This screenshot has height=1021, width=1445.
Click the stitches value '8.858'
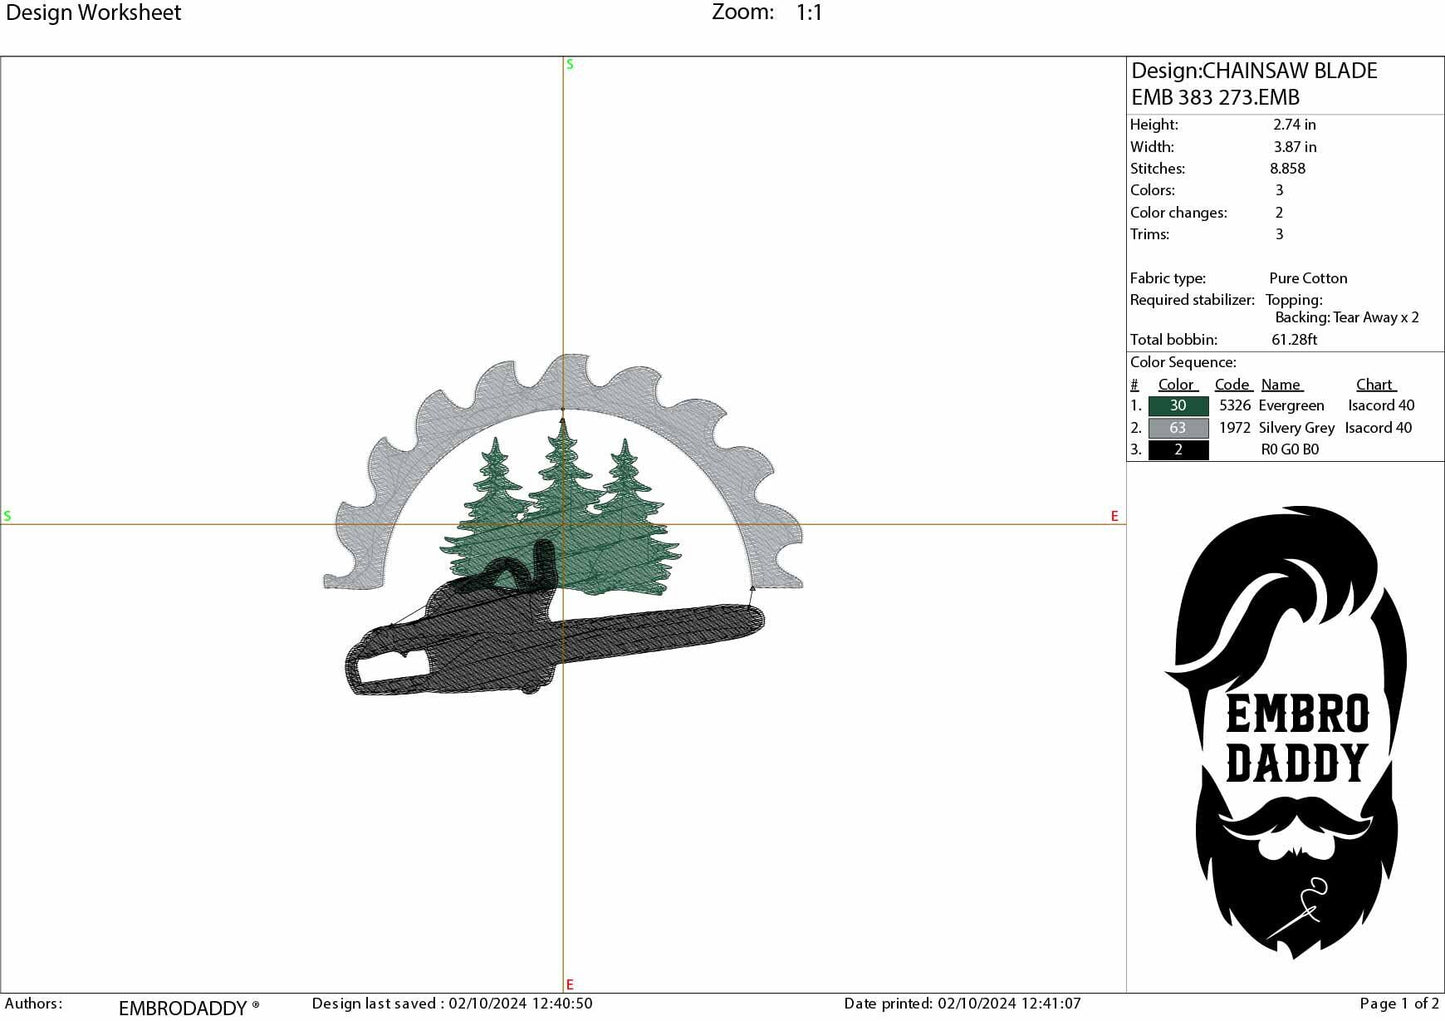pyautogui.click(x=1287, y=169)
